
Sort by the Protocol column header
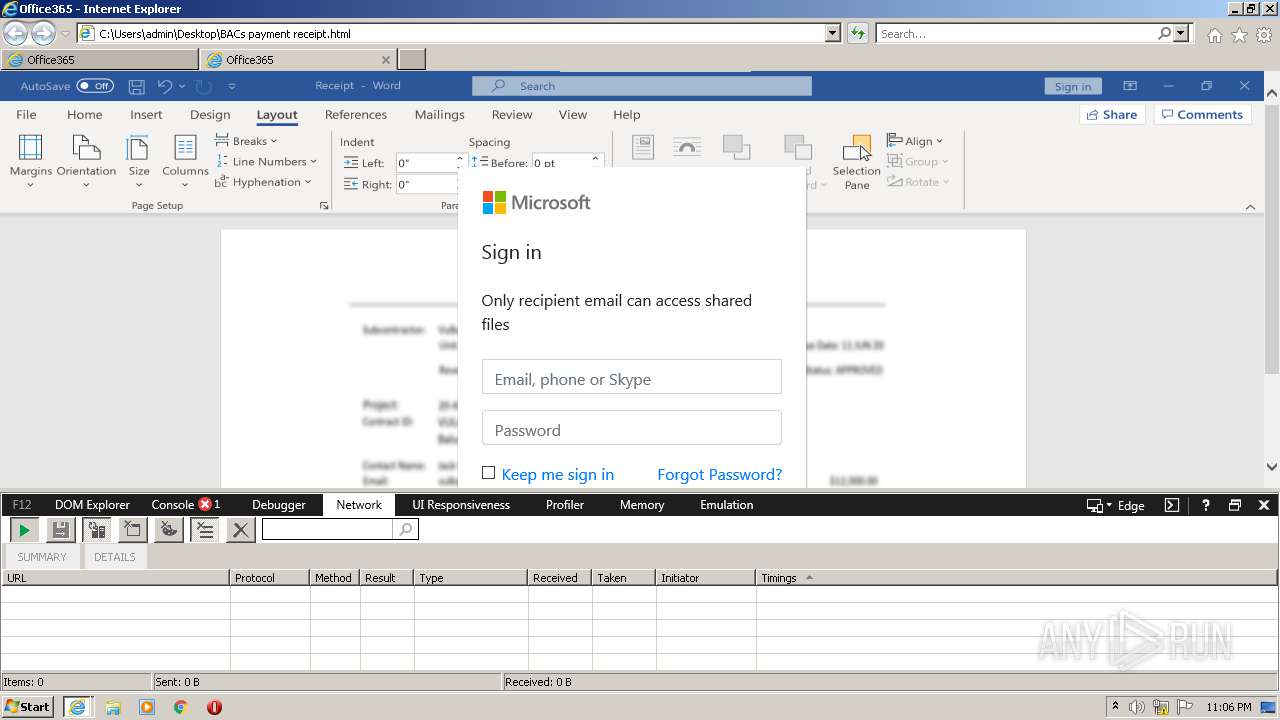(270, 578)
